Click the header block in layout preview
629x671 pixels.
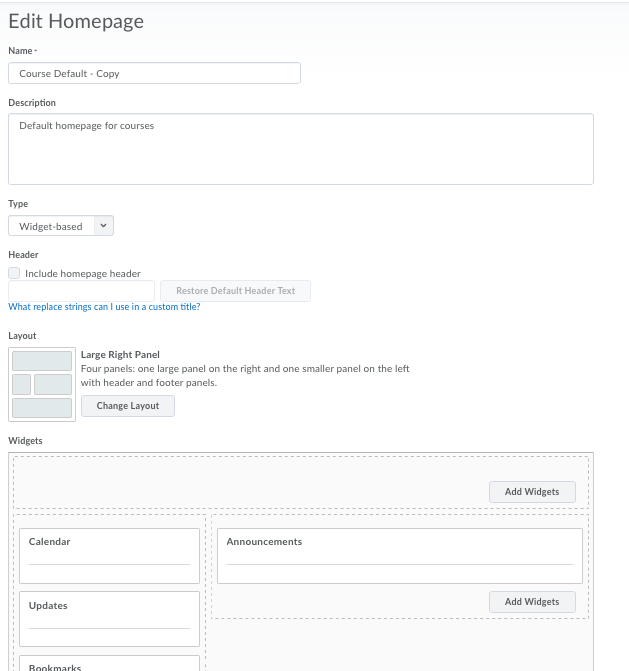tap(42, 361)
